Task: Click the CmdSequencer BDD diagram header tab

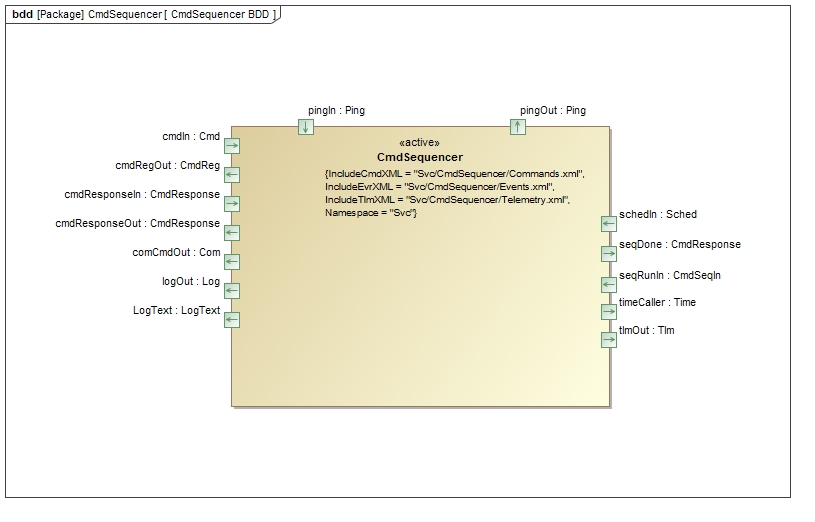Action: click(144, 14)
